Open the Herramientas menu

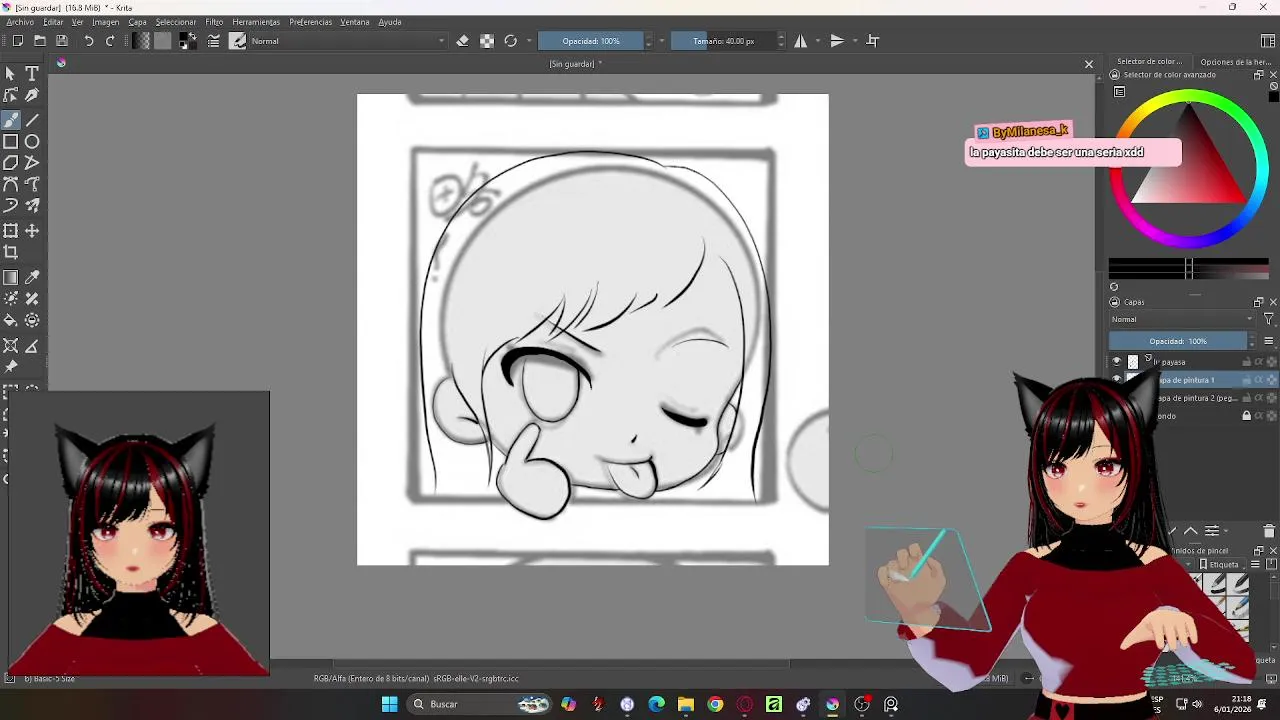(256, 22)
